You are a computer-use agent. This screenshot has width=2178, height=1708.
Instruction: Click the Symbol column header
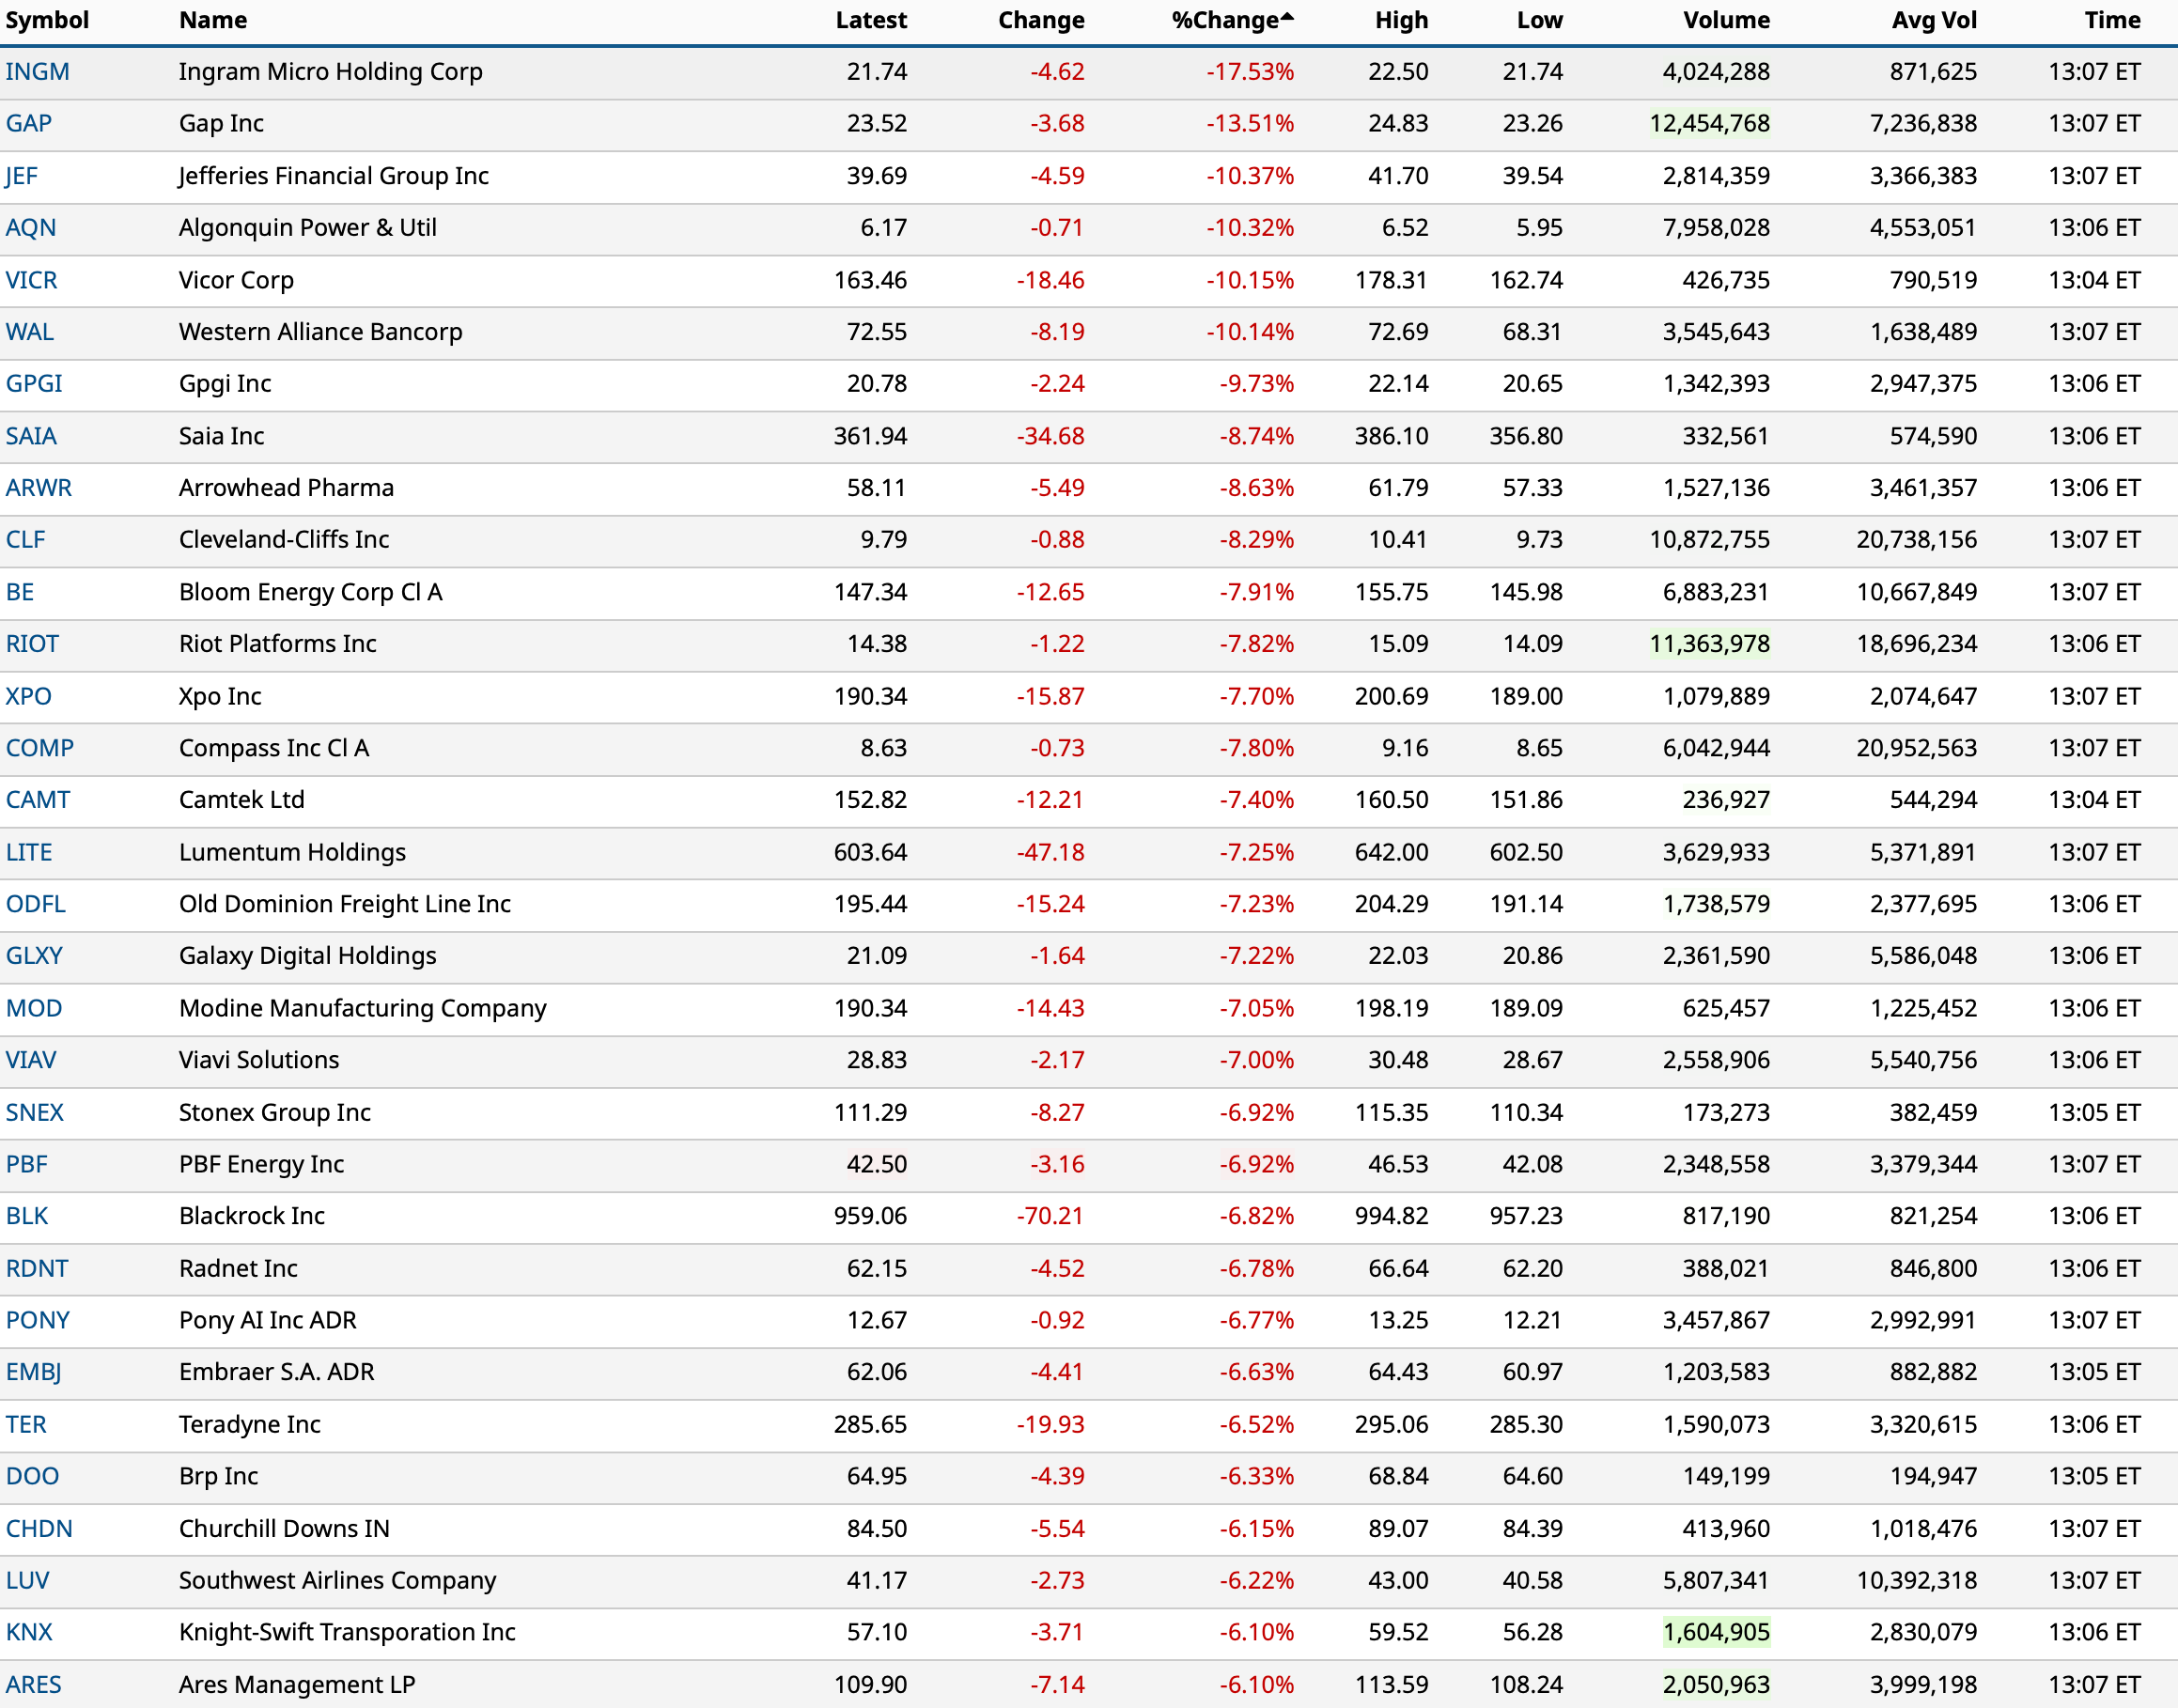coord(47,20)
